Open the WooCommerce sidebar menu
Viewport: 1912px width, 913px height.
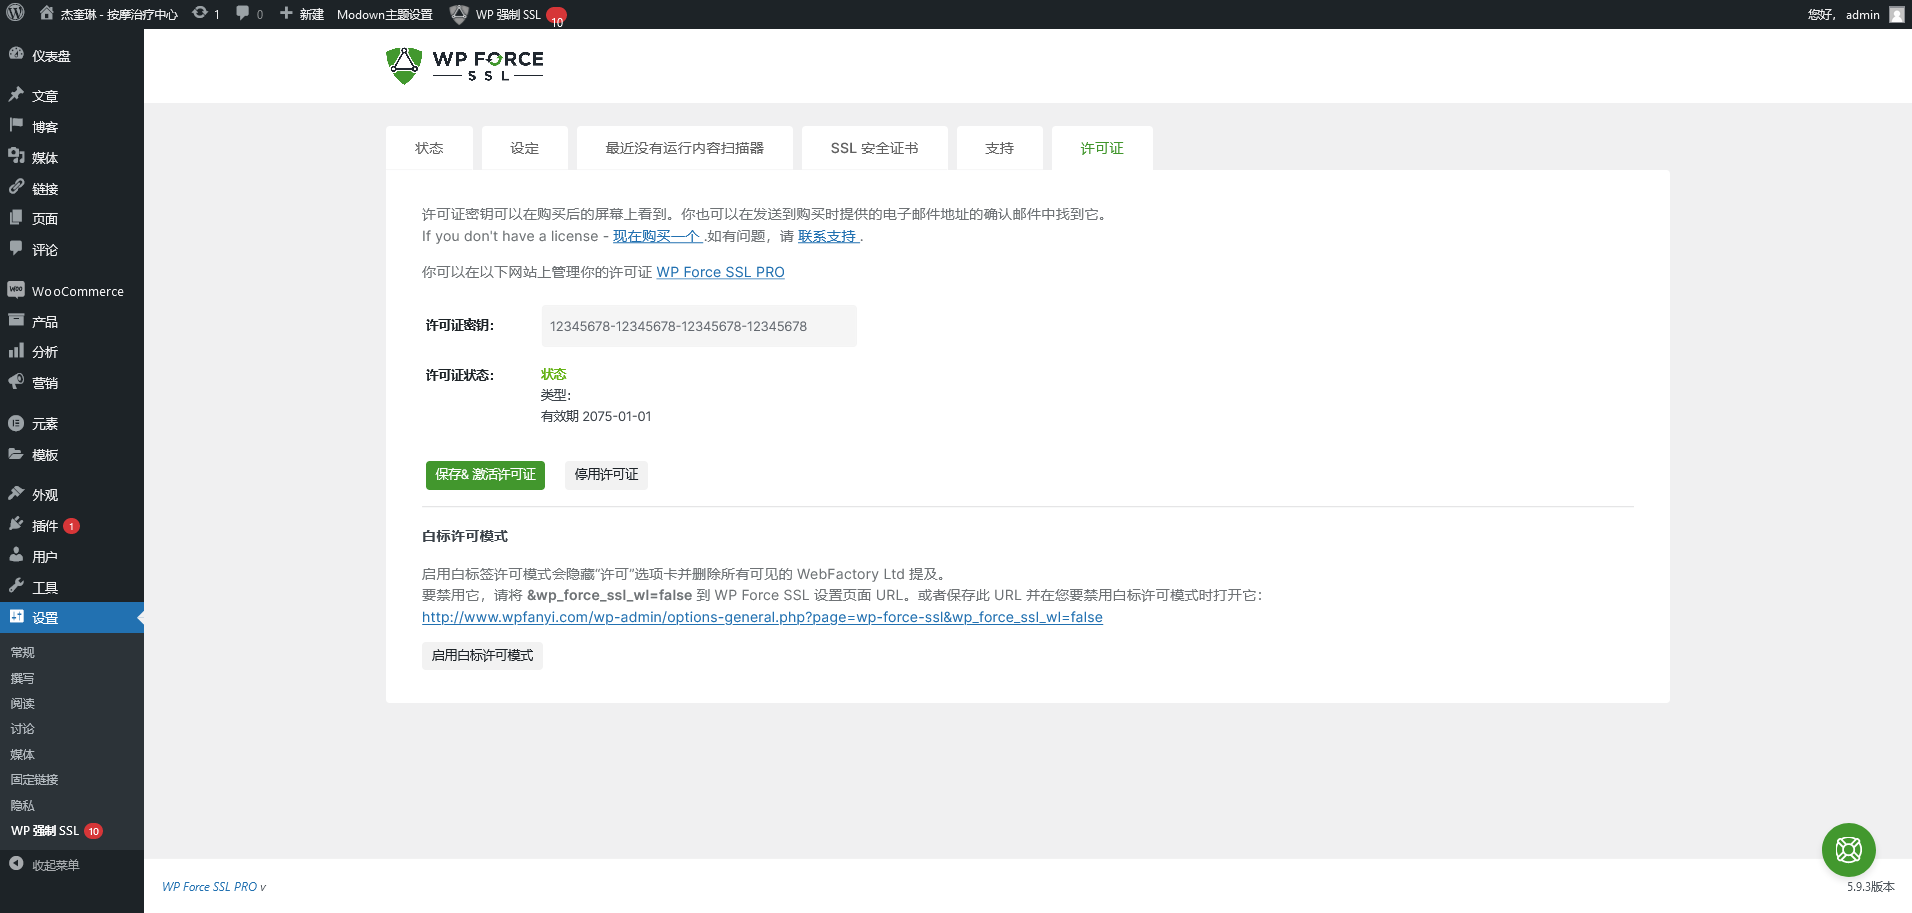point(77,291)
